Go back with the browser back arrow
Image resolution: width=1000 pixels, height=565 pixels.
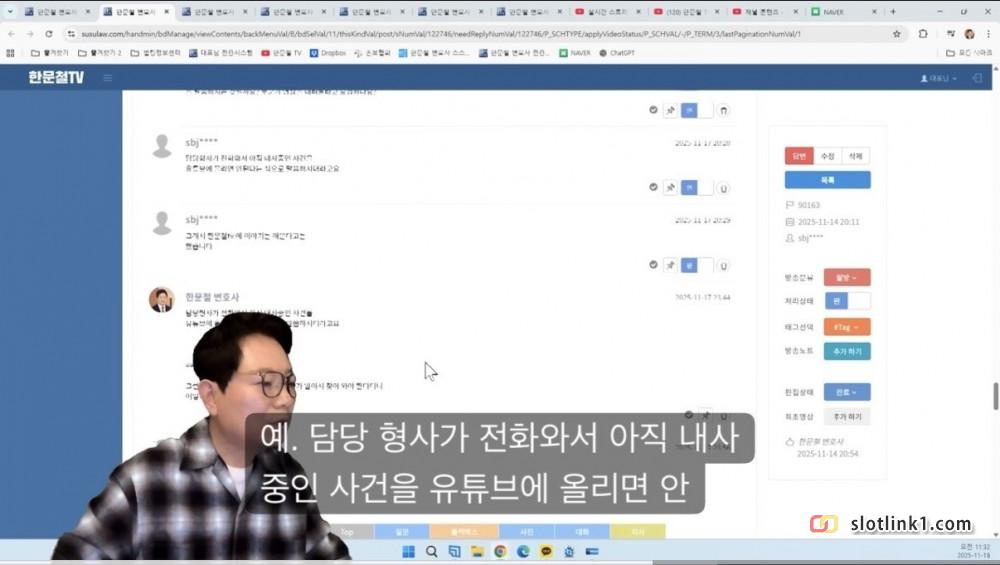(11, 34)
